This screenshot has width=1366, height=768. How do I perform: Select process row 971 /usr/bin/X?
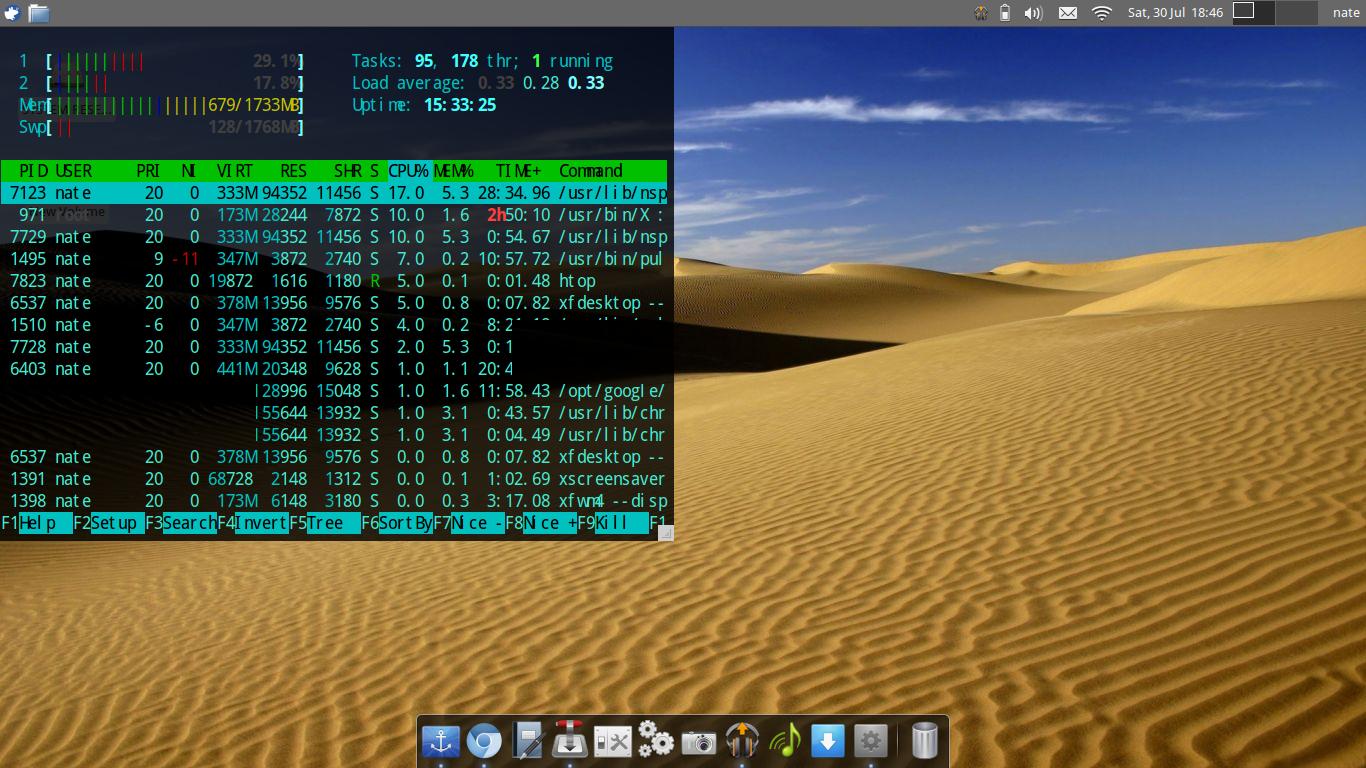click(334, 215)
